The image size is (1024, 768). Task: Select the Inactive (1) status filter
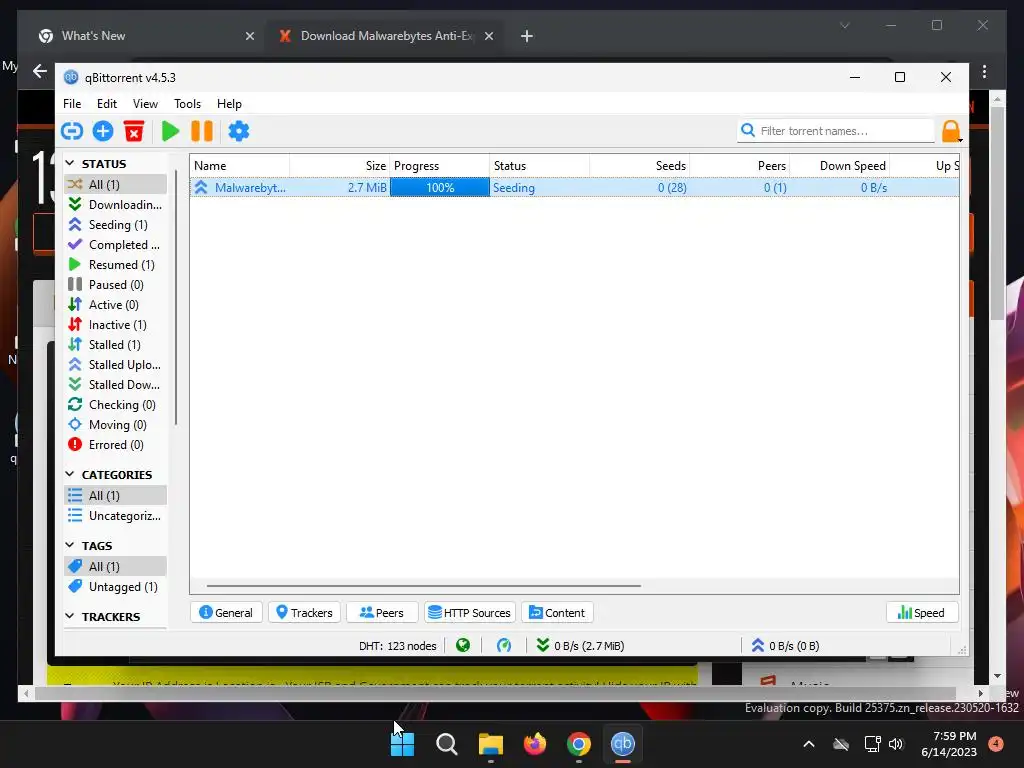pyautogui.click(x=116, y=325)
